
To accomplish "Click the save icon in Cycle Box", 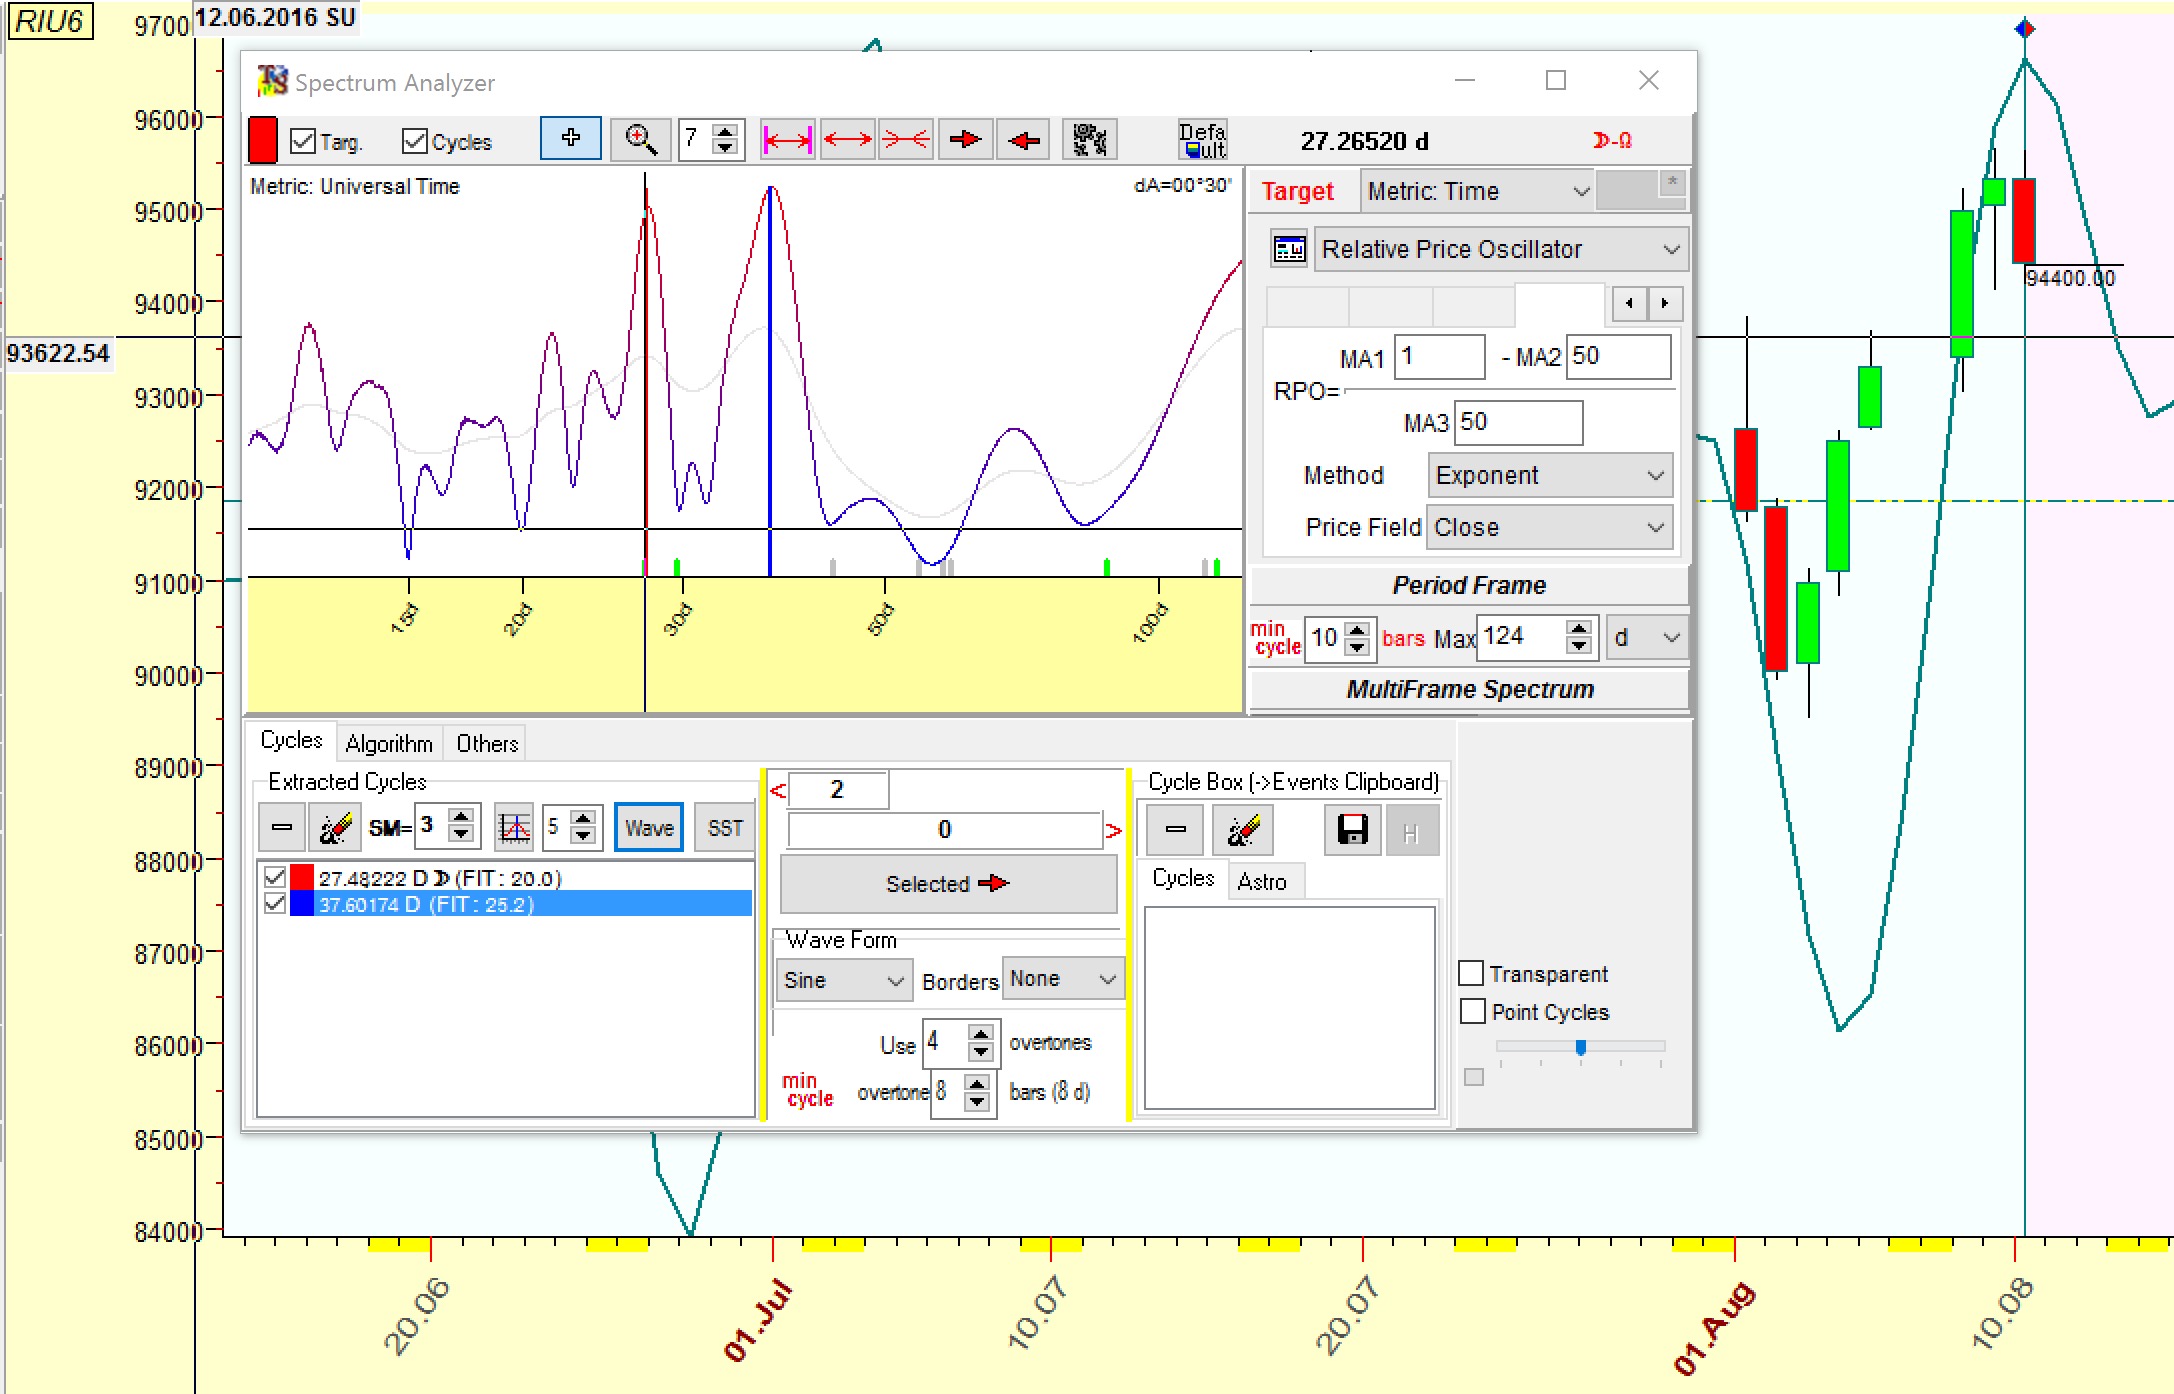I will tap(1352, 830).
